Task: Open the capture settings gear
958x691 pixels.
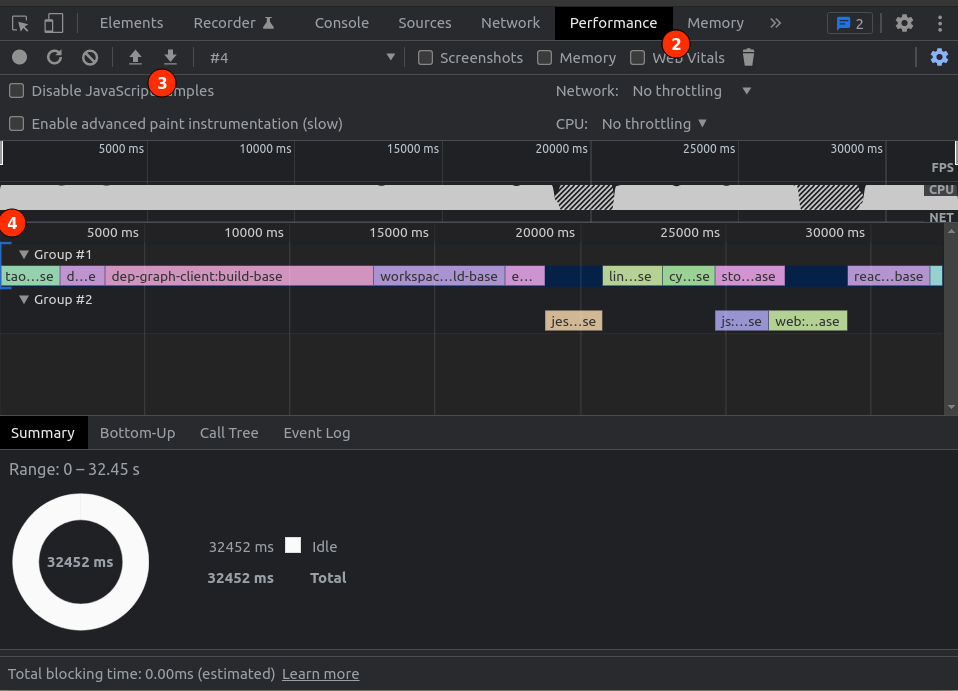Action: tap(938, 57)
